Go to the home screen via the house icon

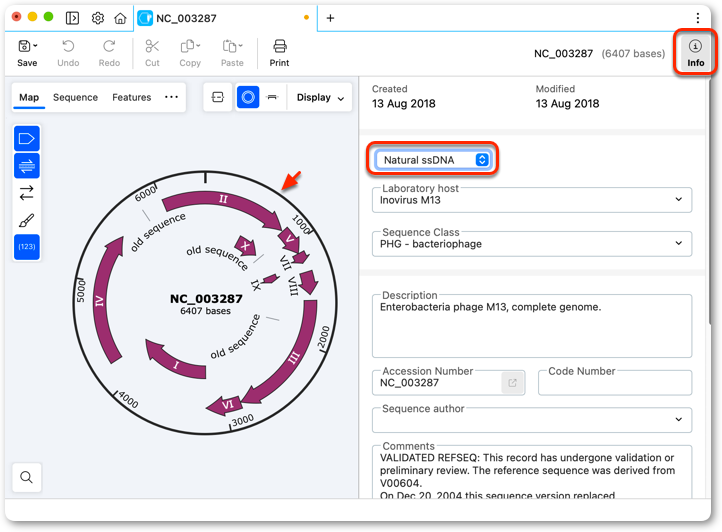coord(120,18)
